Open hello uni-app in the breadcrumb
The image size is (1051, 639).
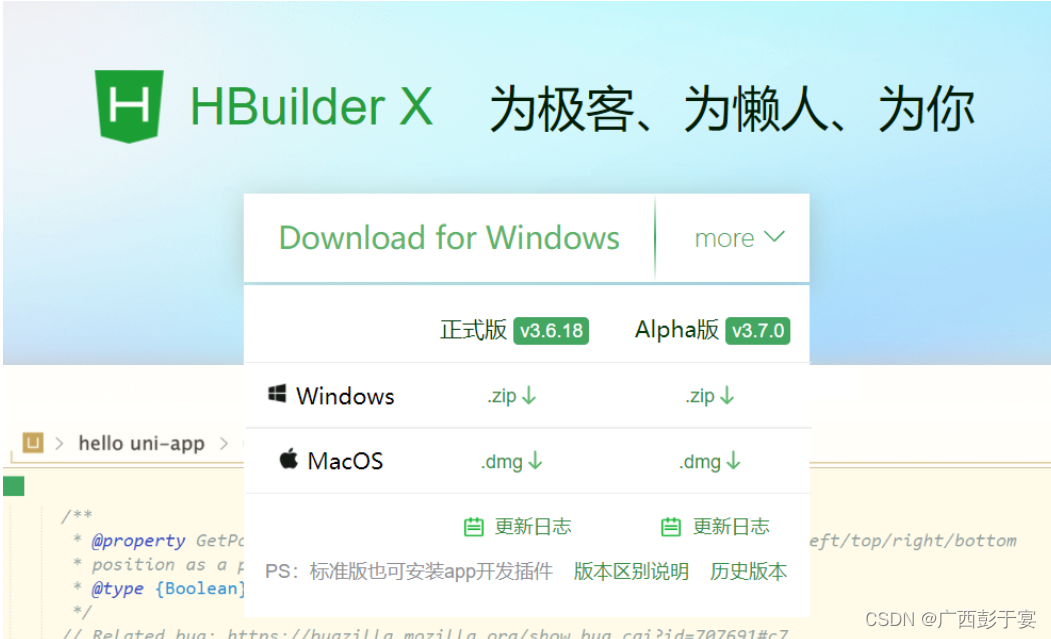(x=141, y=443)
